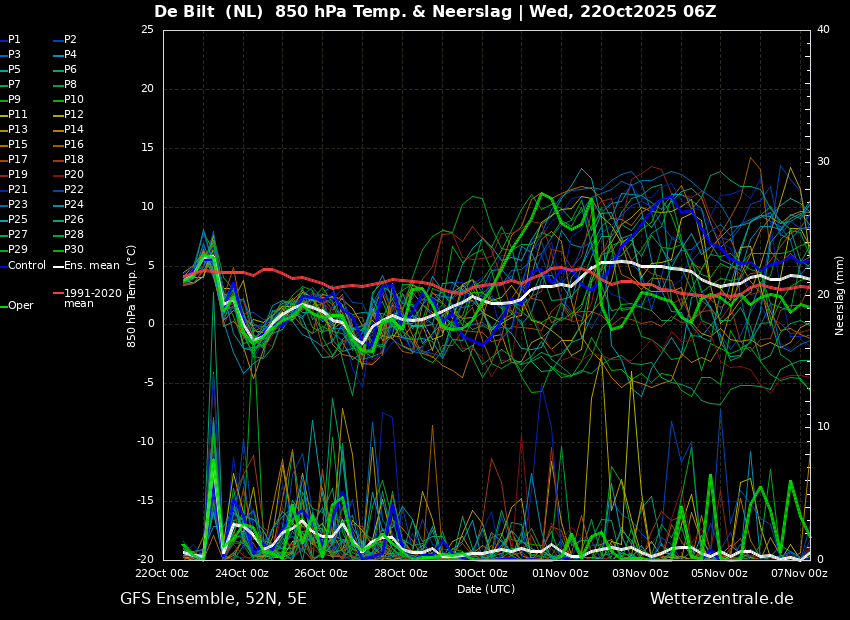Click the P1 legend label
This screenshot has width=850, height=620.
click(14, 40)
